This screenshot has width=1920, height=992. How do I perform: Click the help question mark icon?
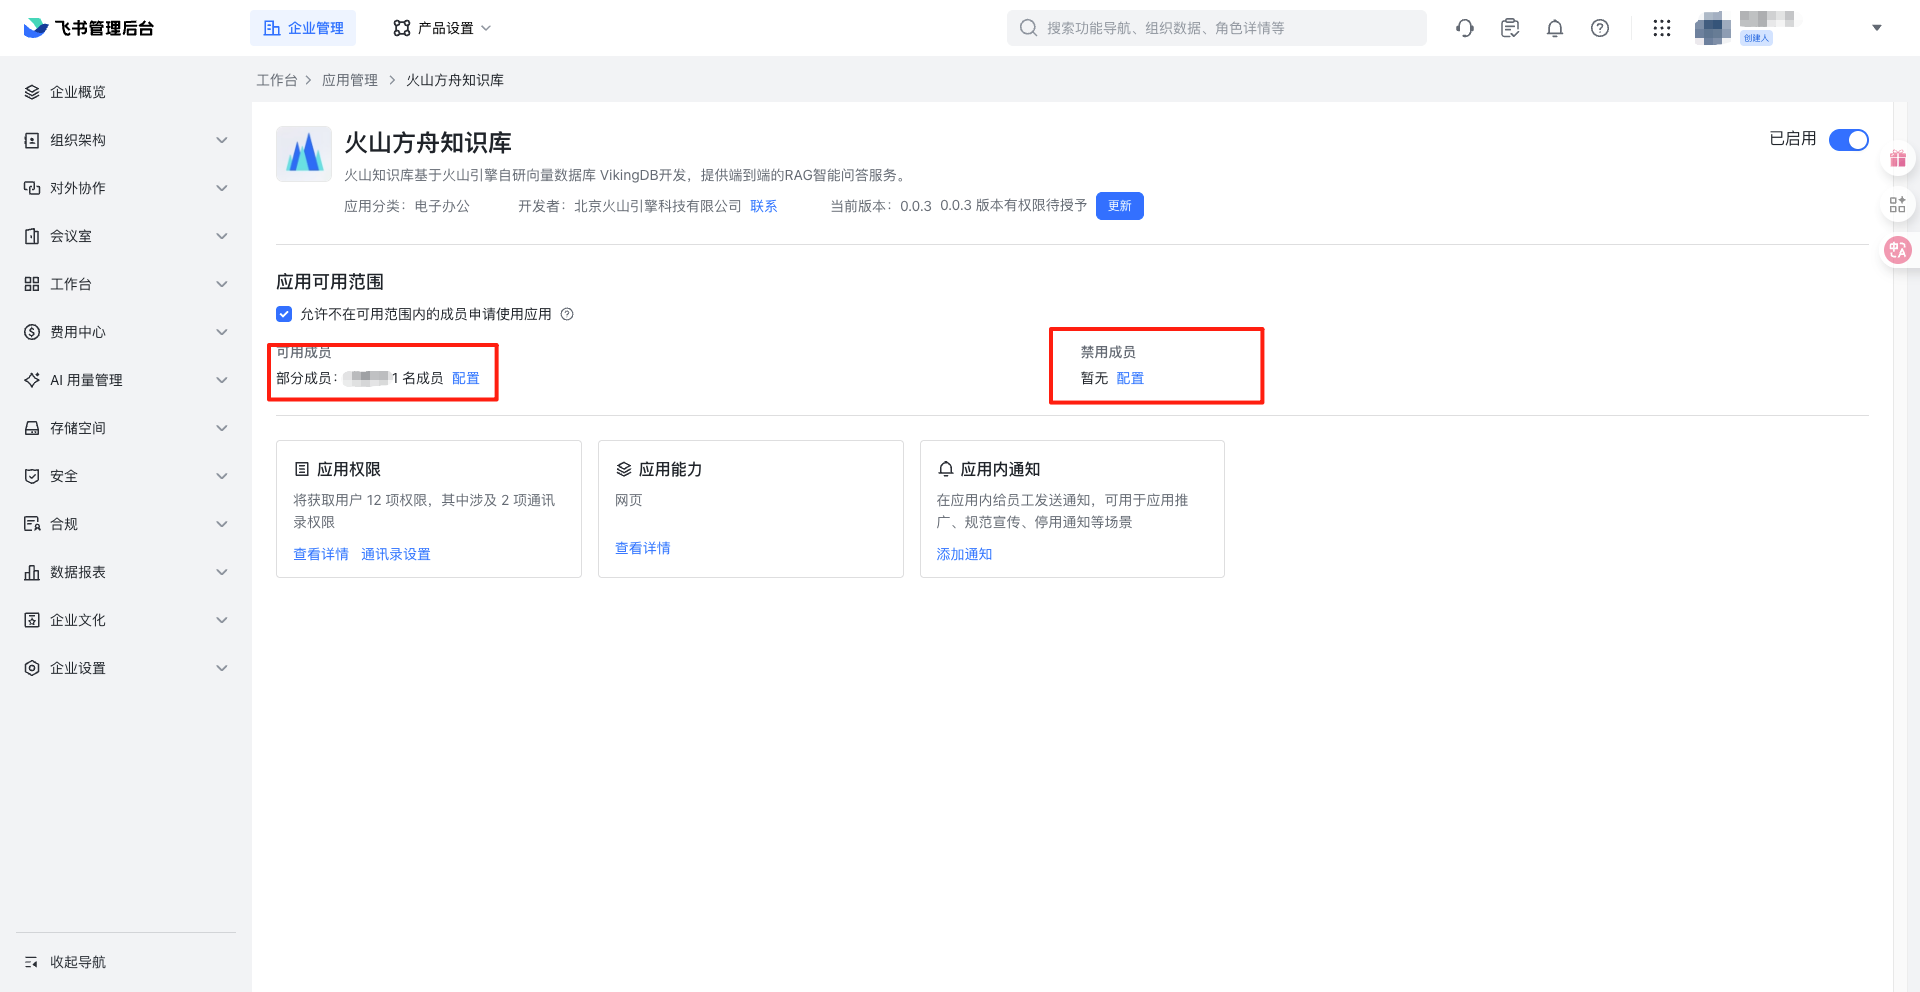[x=1600, y=28]
